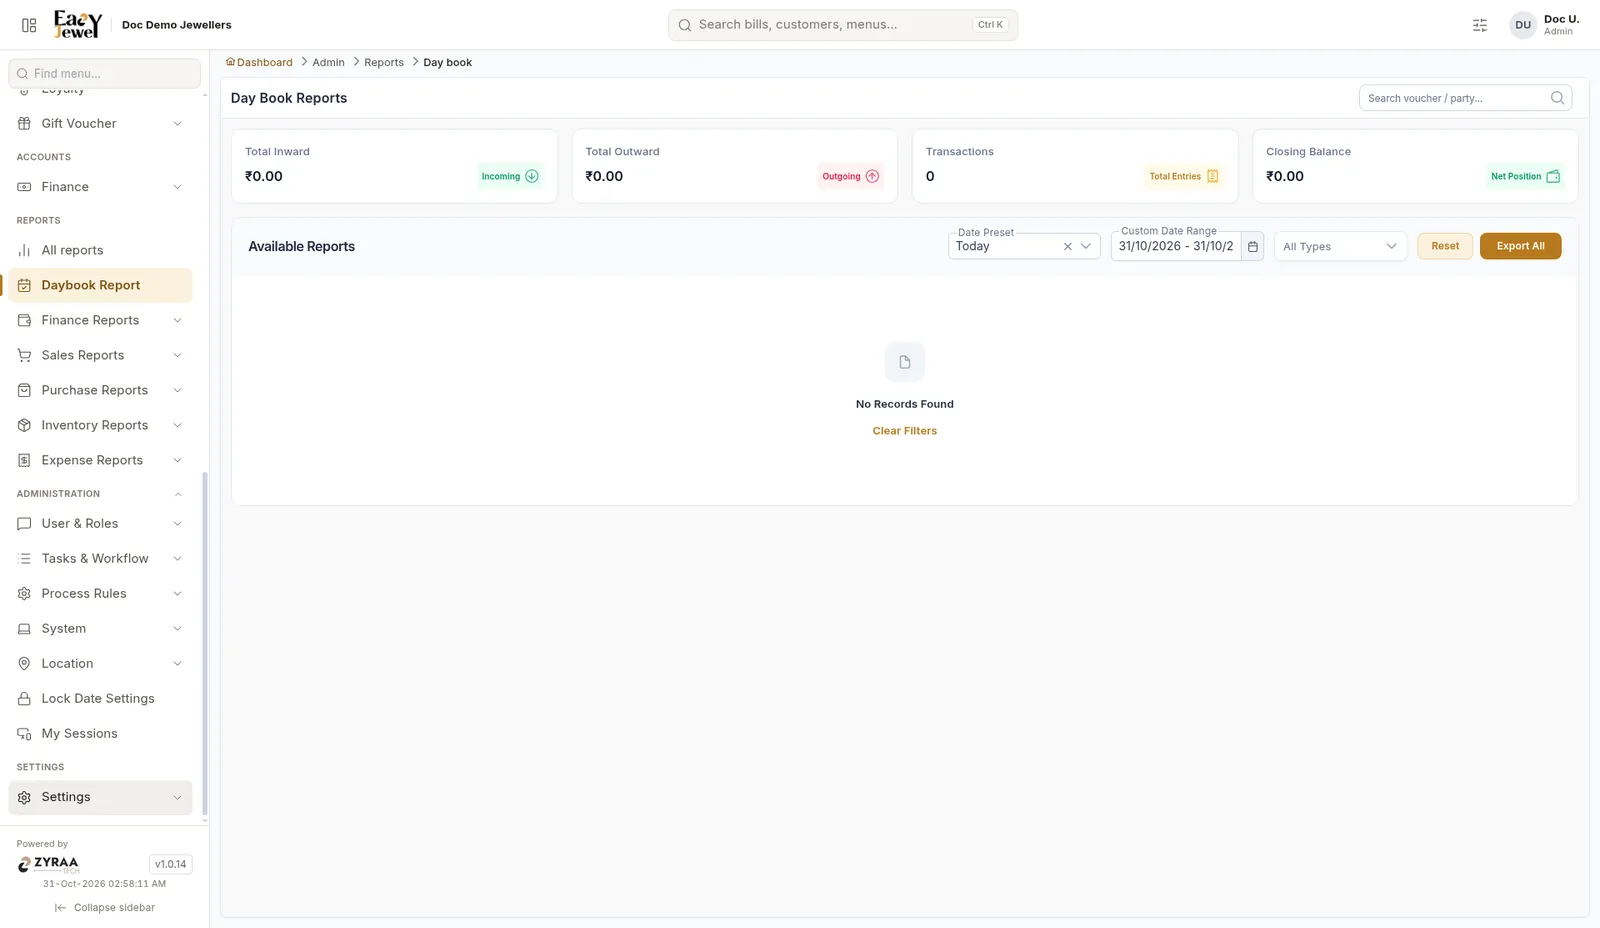This screenshot has width=1600, height=928.
Task: Open the All Types dropdown
Action: 1340,246
